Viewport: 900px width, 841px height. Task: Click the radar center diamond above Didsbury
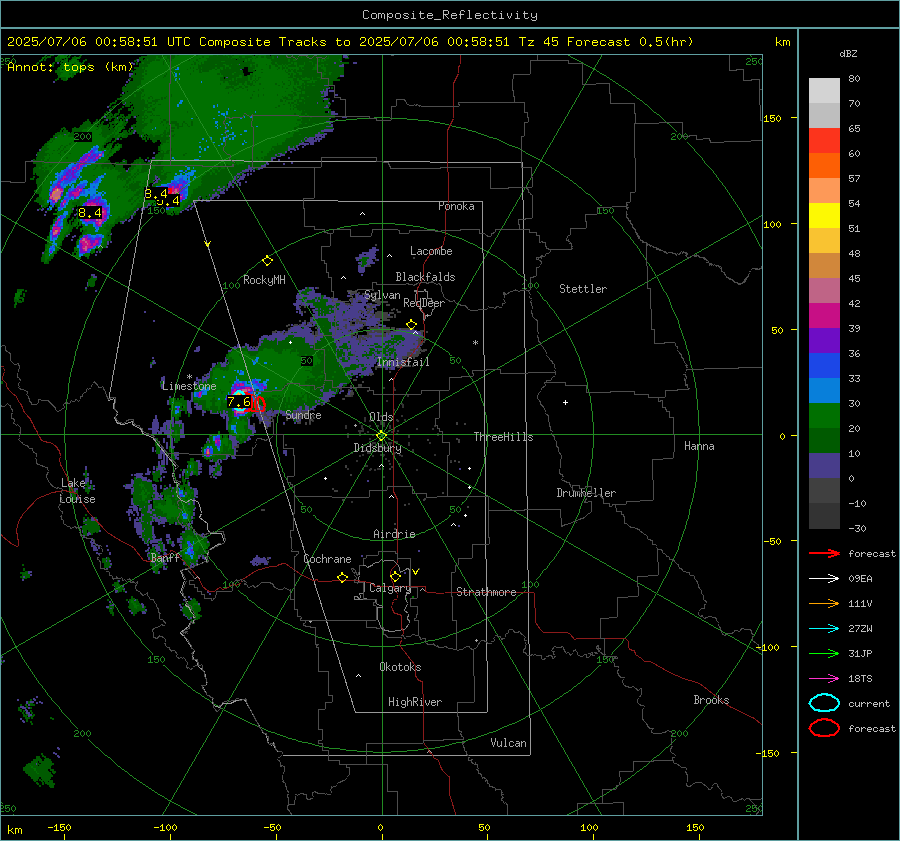point(381,436)
